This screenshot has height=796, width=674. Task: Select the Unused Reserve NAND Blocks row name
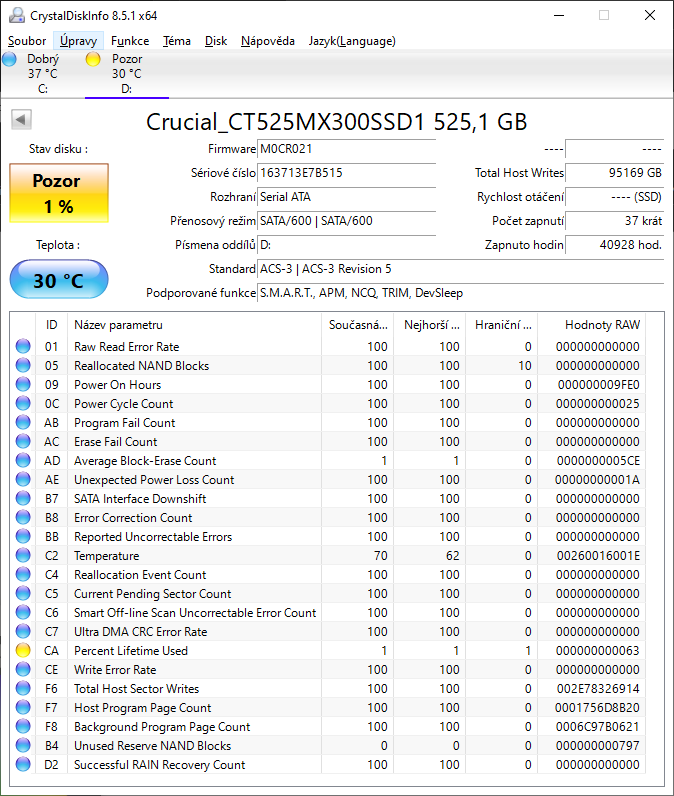pos(152,745)
